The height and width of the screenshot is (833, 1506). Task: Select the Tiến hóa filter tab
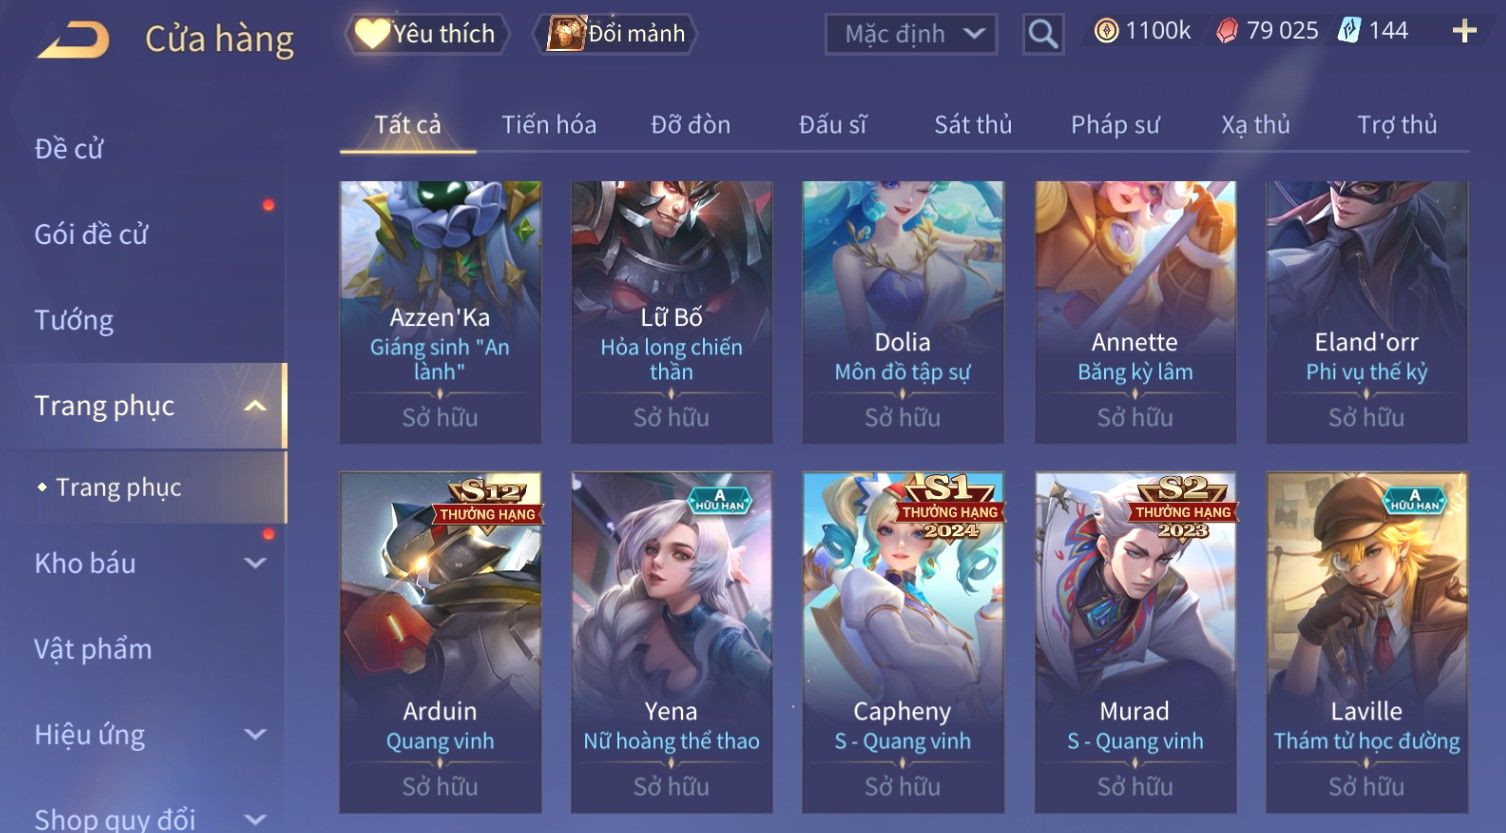pyautogui.click(x=549, y=125)
